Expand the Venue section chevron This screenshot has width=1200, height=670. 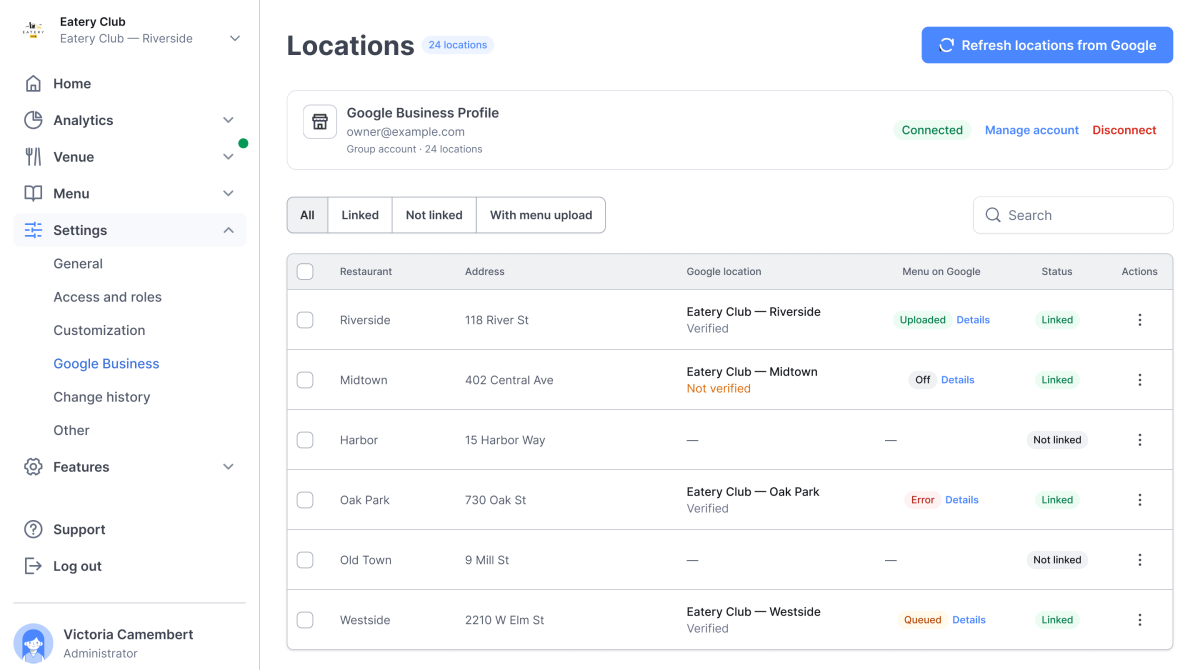228,157
